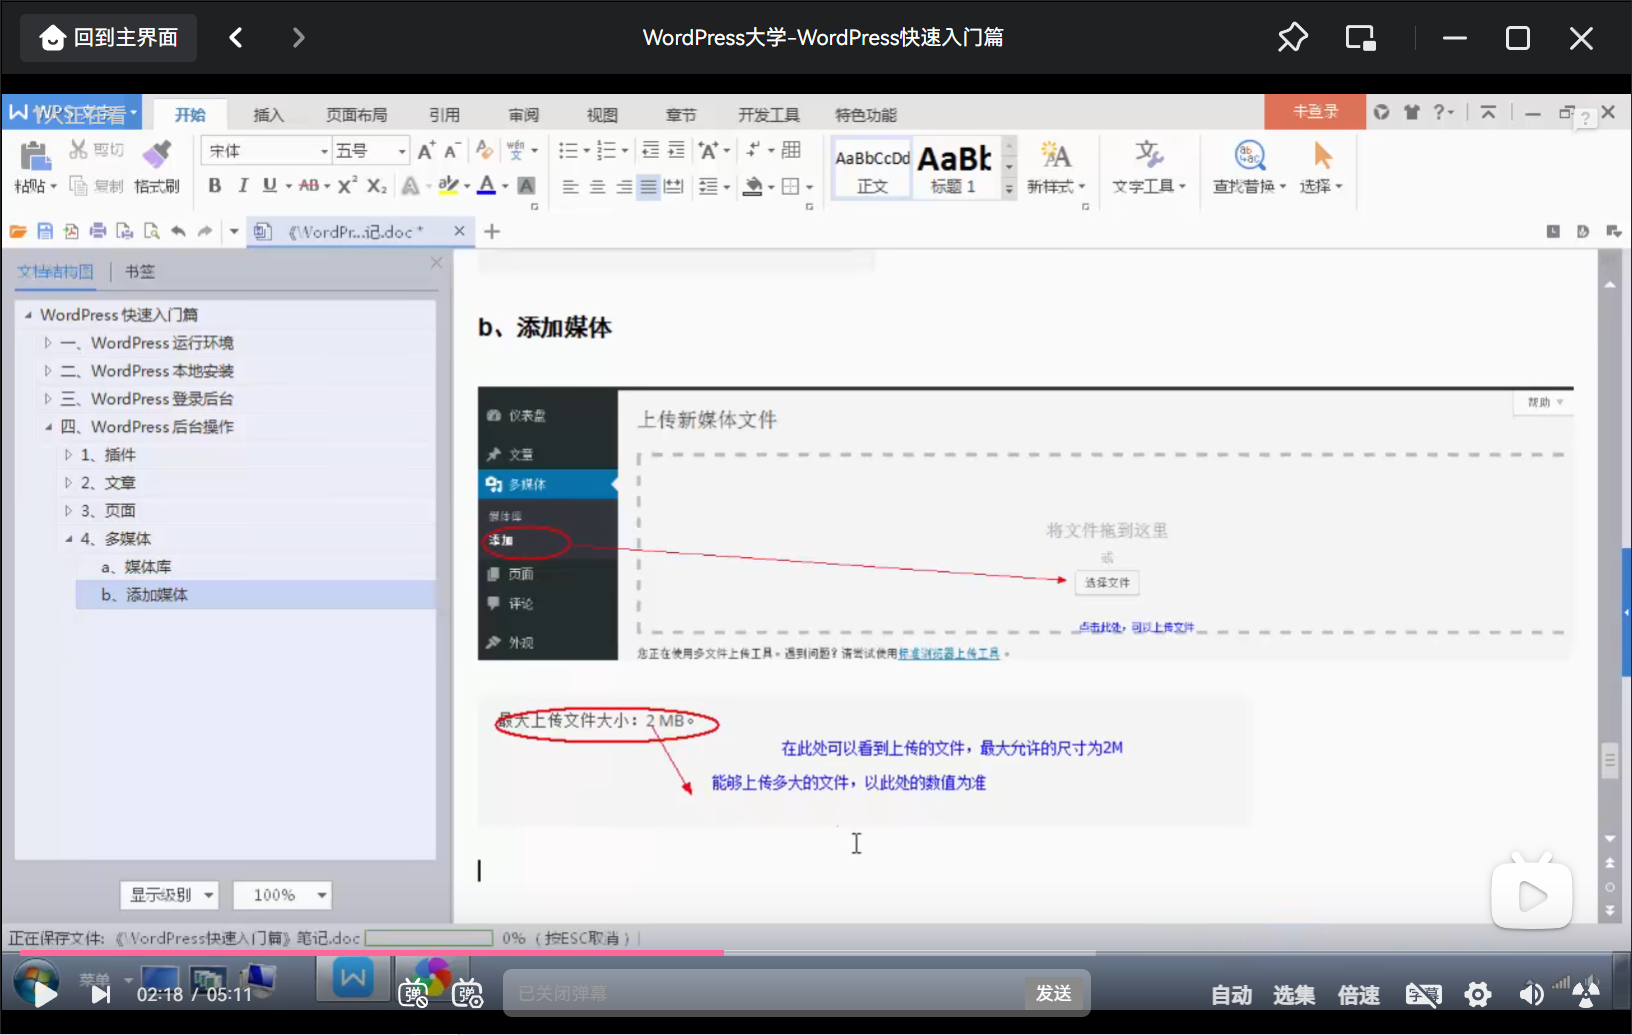
Task: Collapse 四、WordPress 后台操作 tree node
Action: 47,427
